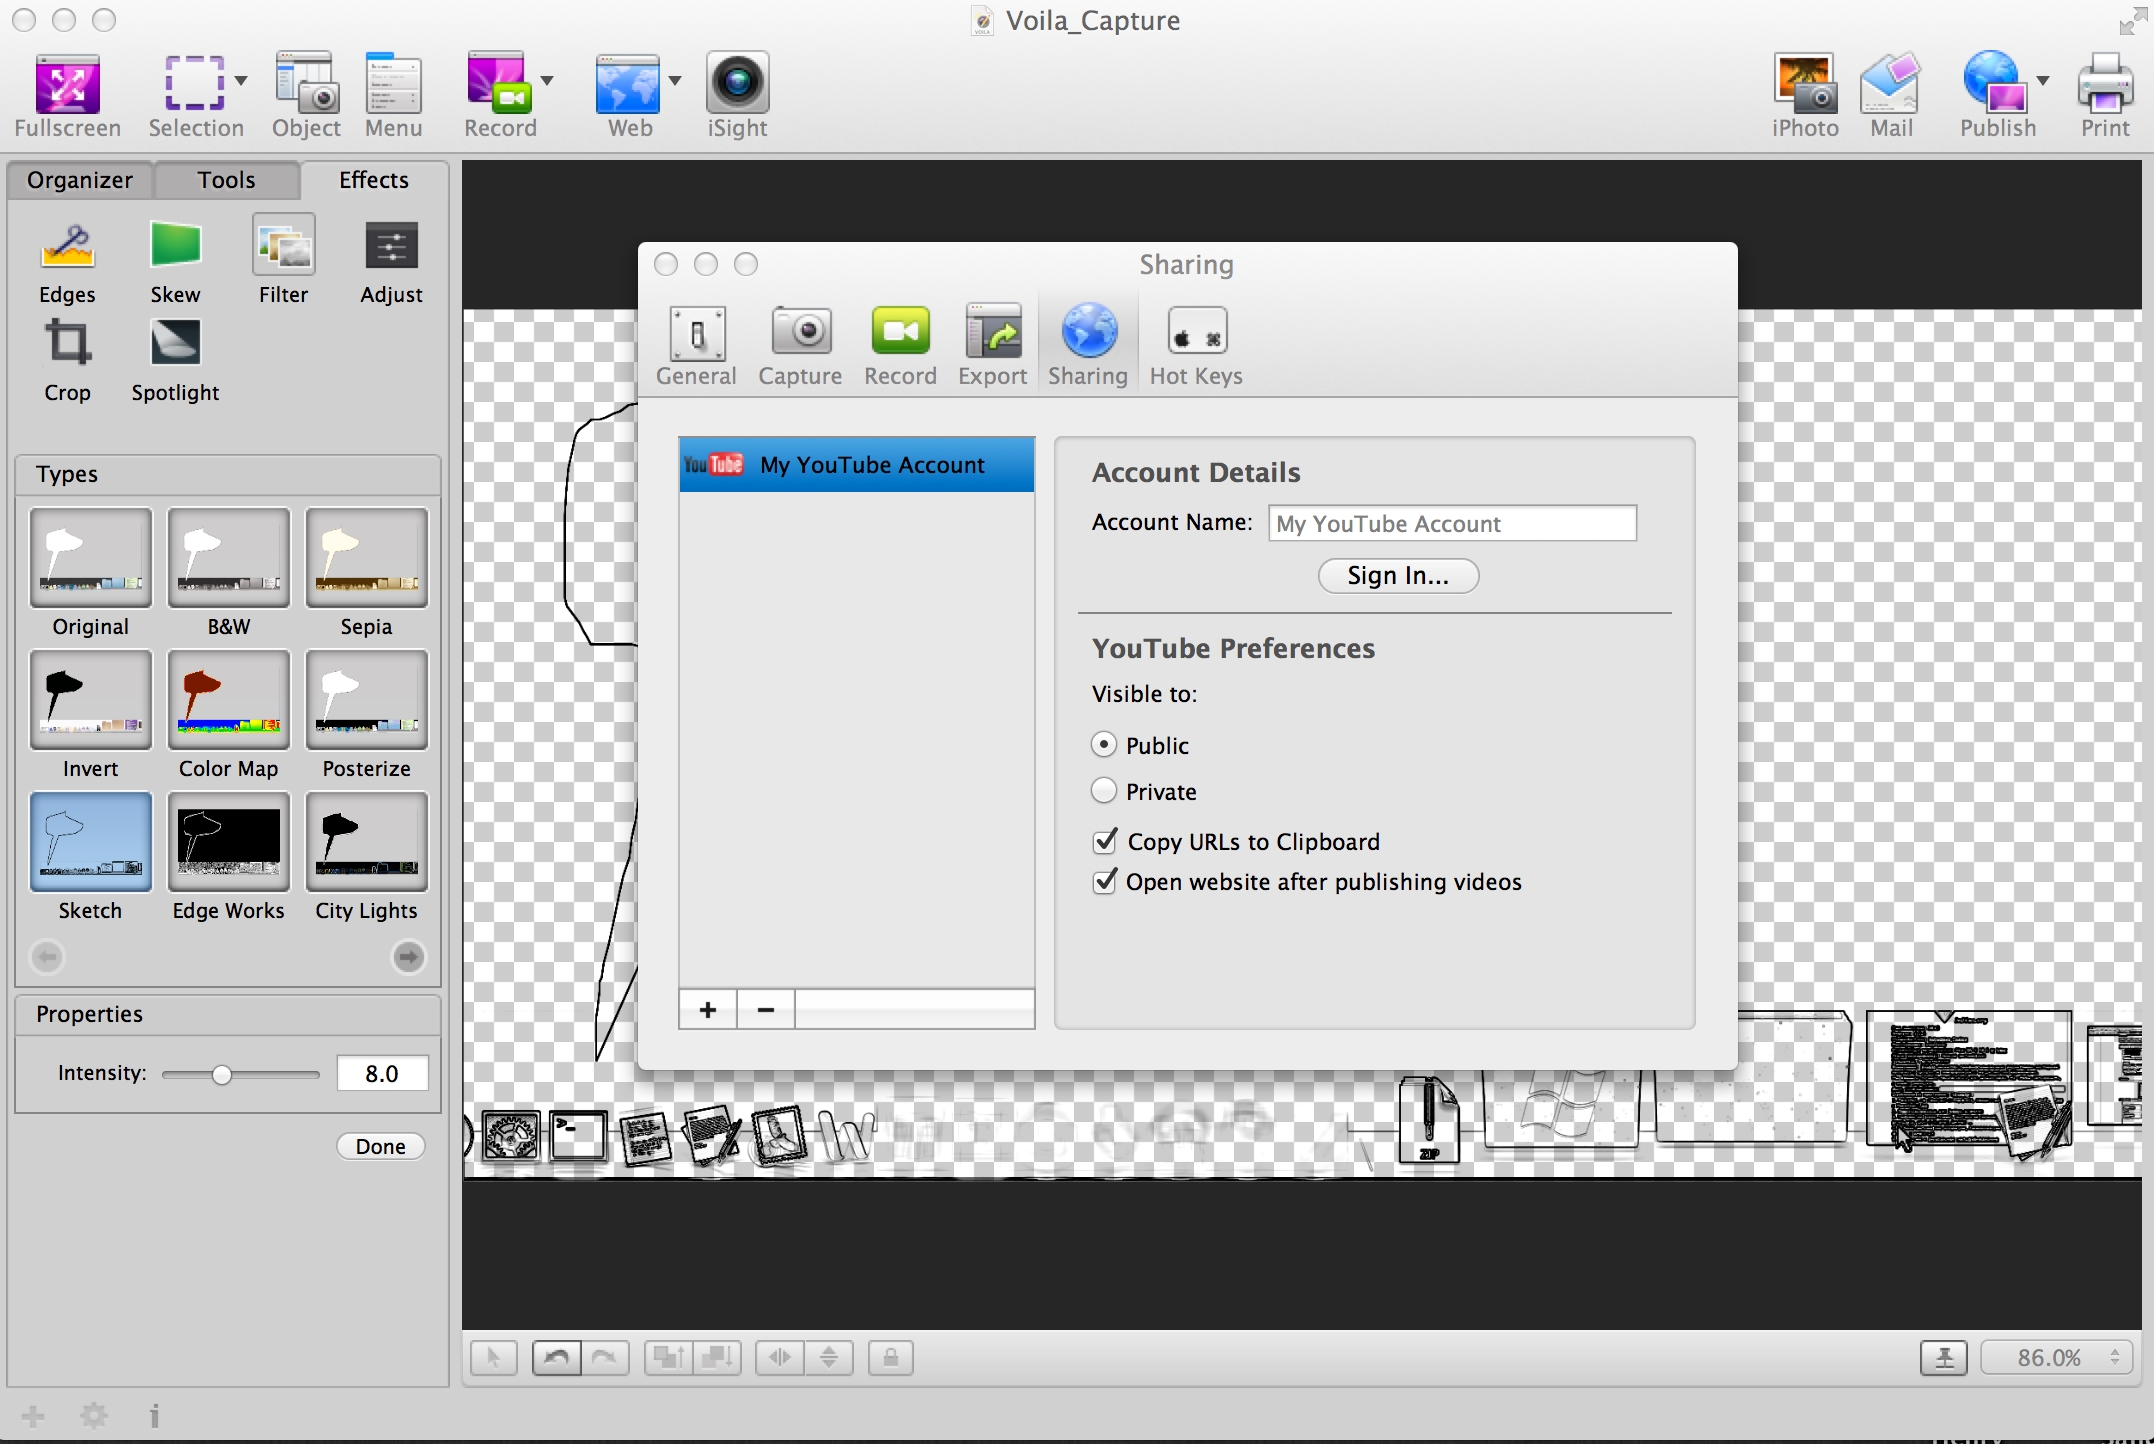This screenshot has width=2154, height=1444.
Task: Open the zoom percentage stepper dropdown
Action: (2114, 1357)
